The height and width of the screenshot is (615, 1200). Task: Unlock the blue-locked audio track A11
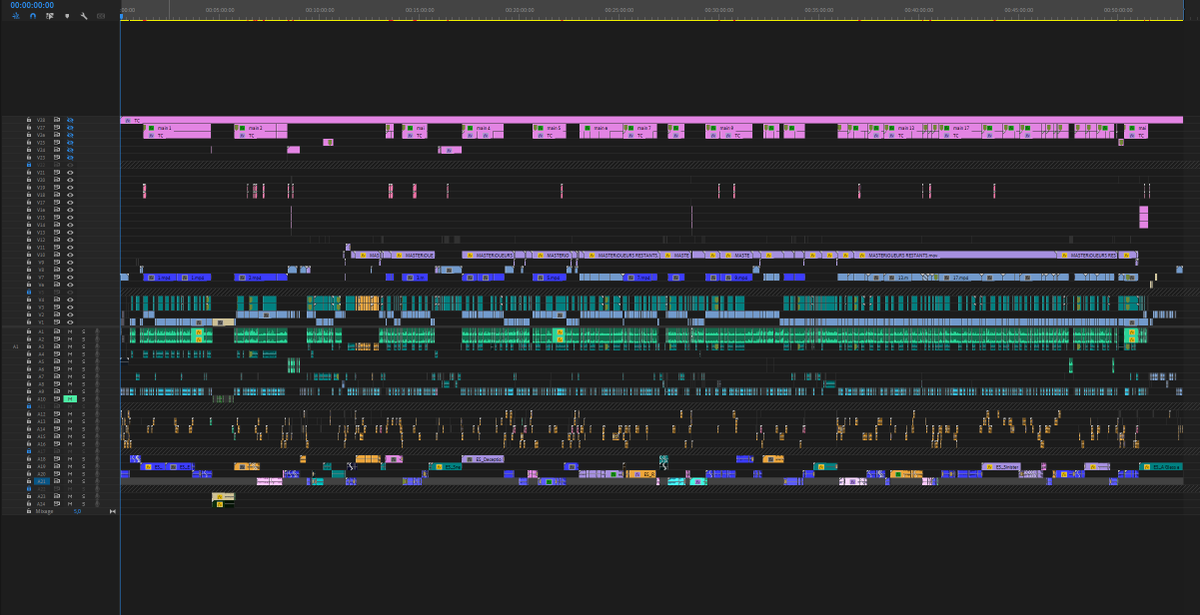point(29,406)
